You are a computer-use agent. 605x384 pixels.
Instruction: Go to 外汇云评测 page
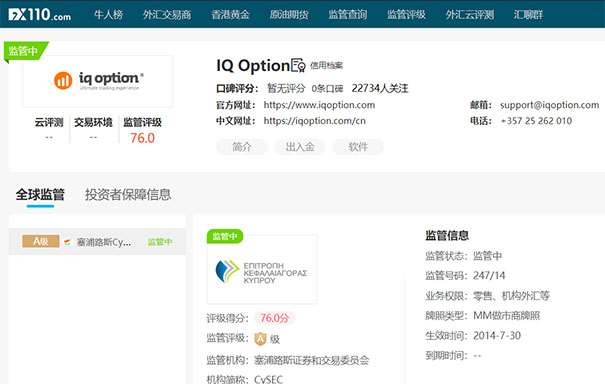click(x=470, y=15)
